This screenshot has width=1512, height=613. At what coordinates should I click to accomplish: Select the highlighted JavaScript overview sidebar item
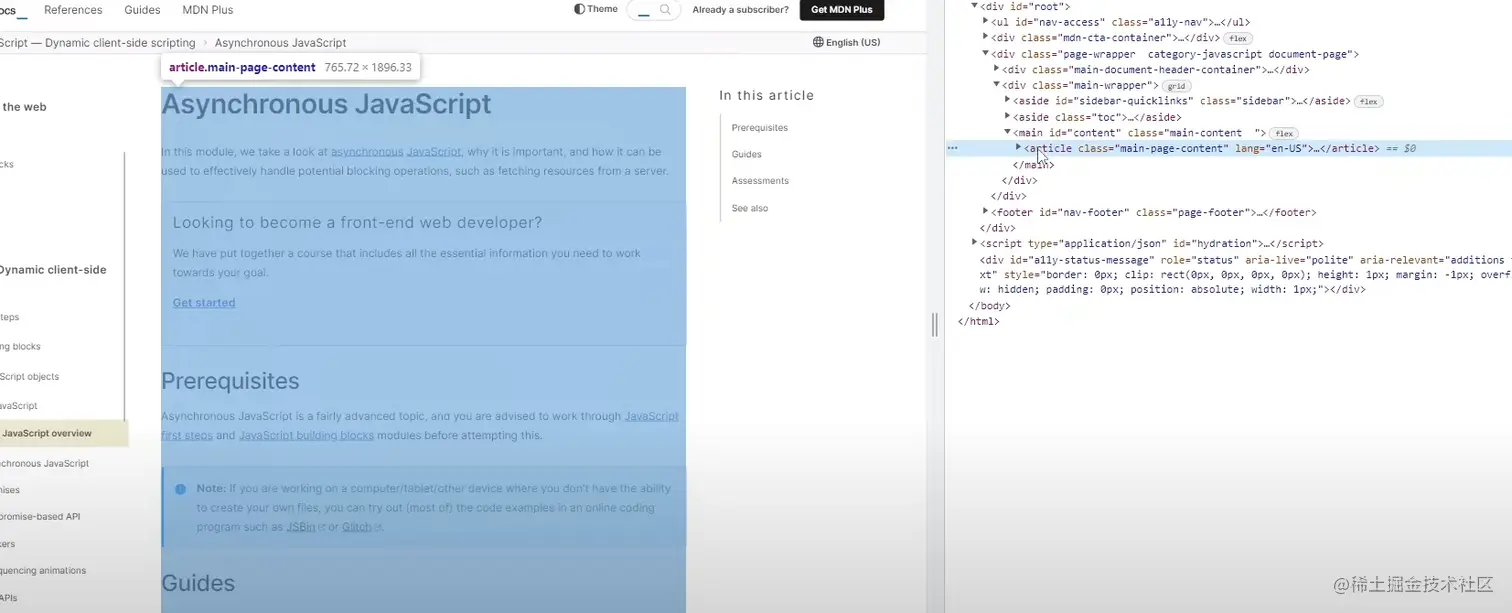pyautogui.click(x=64, y=434)
